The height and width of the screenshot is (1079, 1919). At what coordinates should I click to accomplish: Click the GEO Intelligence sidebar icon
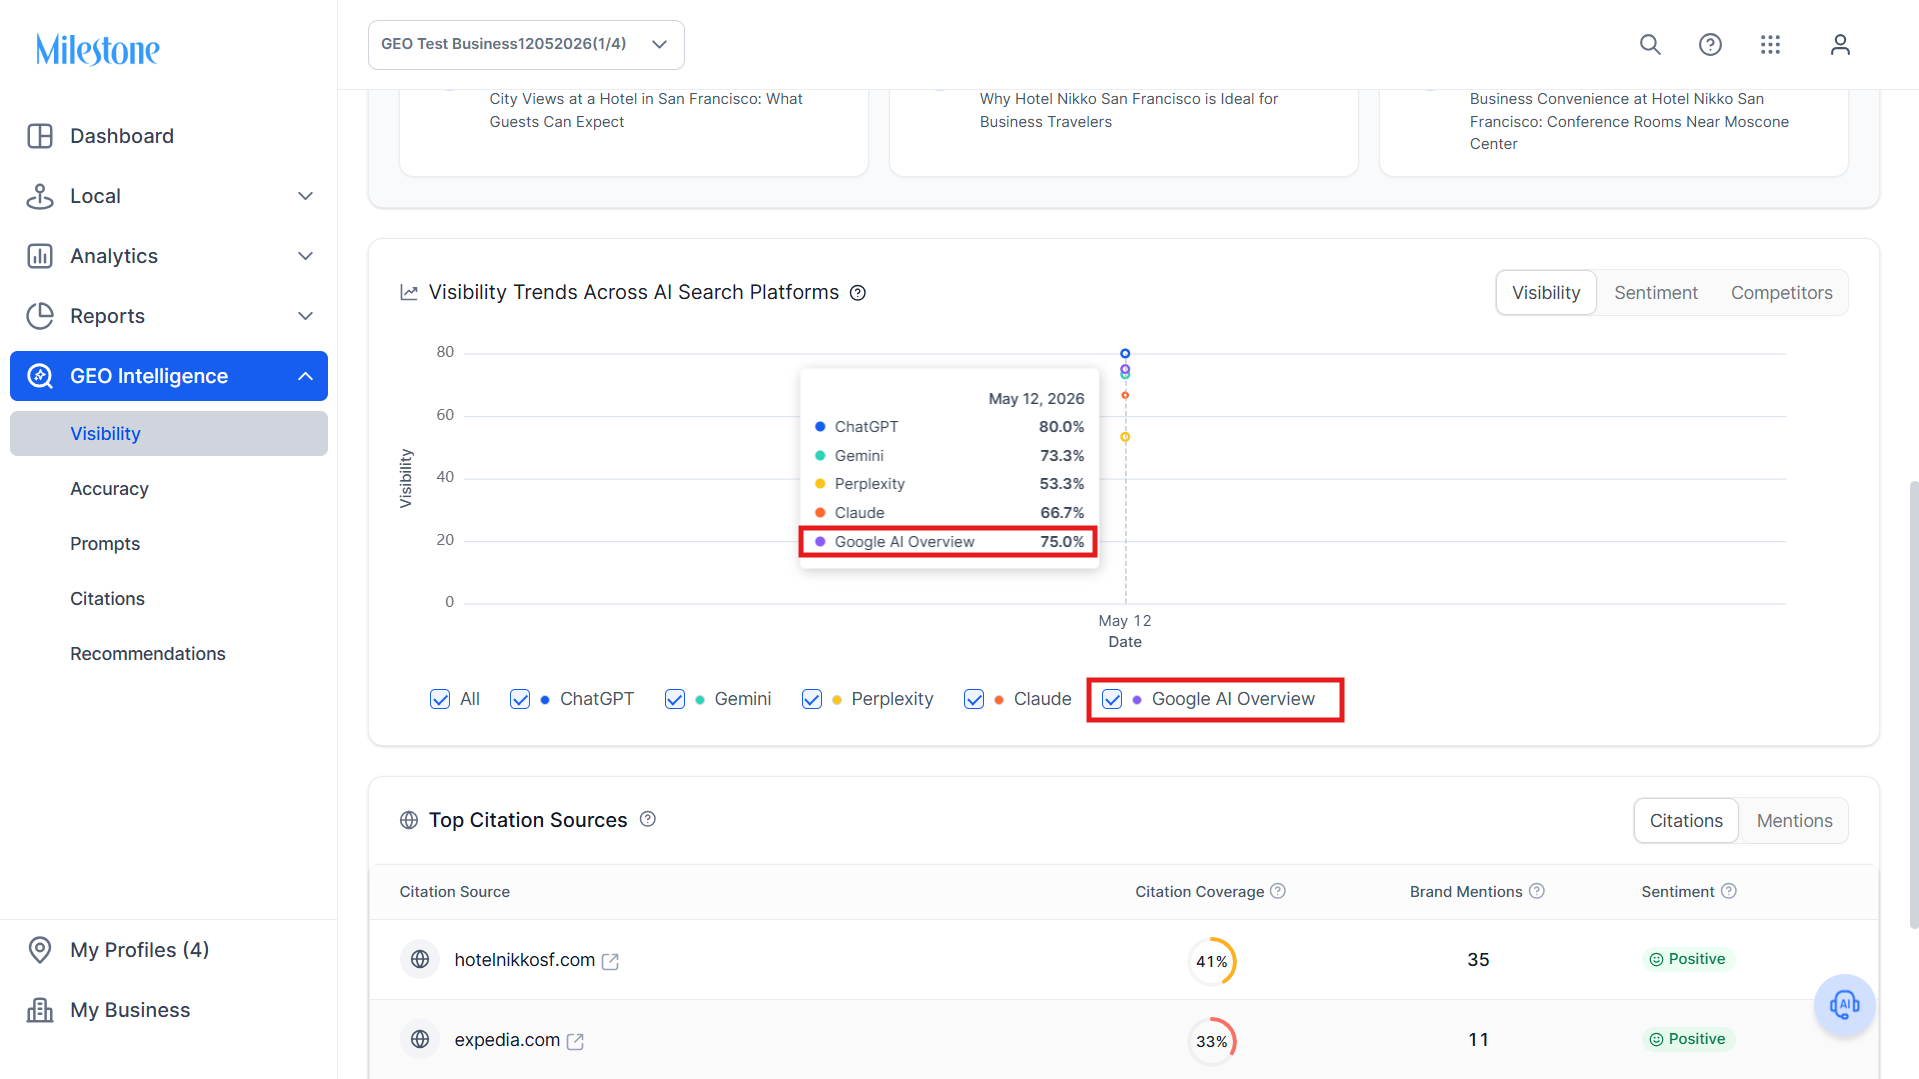40,376
